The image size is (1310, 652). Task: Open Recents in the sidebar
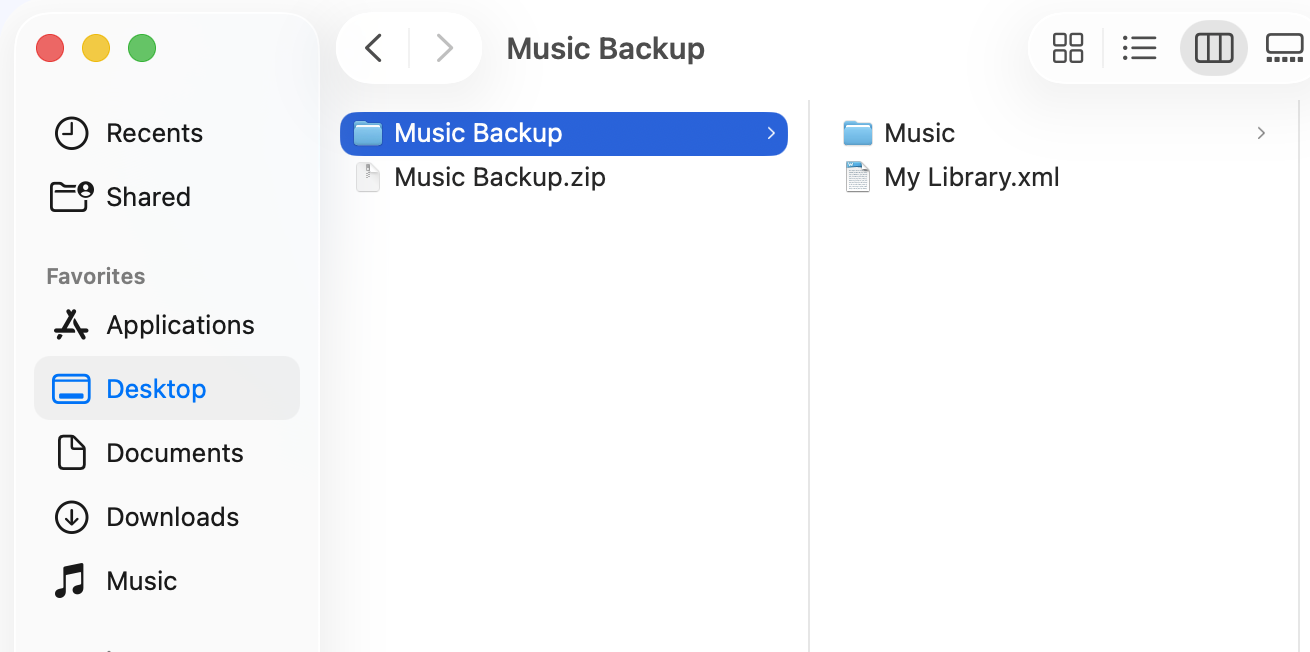(x=154, y=133)
